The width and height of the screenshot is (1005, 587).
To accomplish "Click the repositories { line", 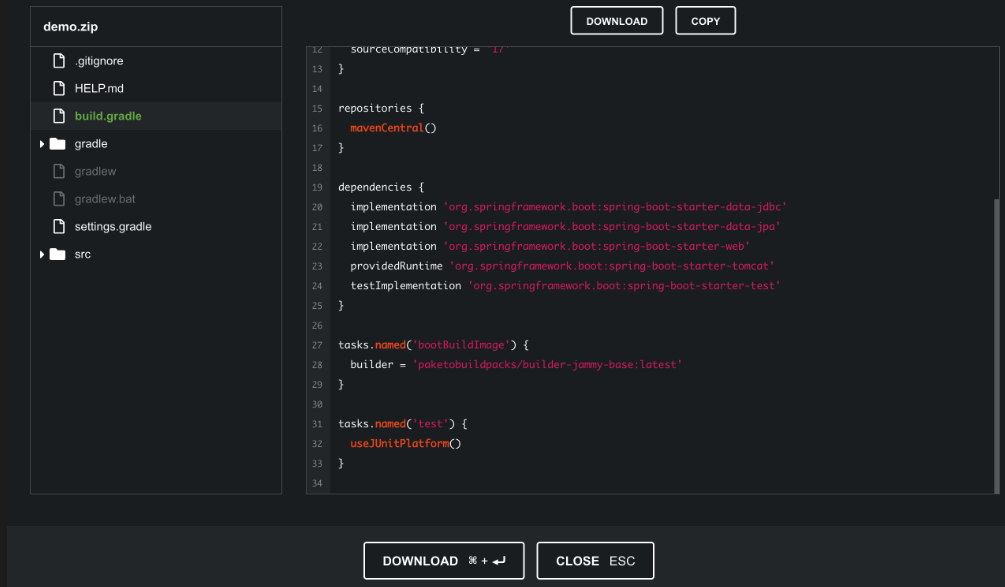I will [x=381, y=108].
